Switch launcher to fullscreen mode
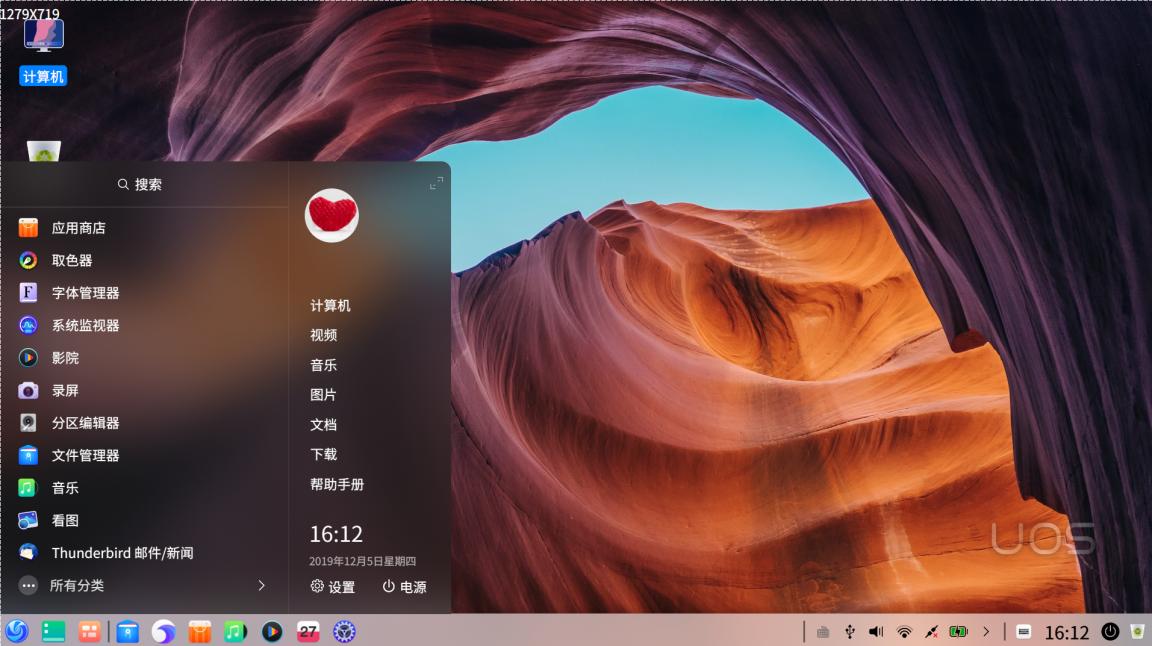Image resolution: width=1152 pixels, height=646 pixels. [435, 183]
